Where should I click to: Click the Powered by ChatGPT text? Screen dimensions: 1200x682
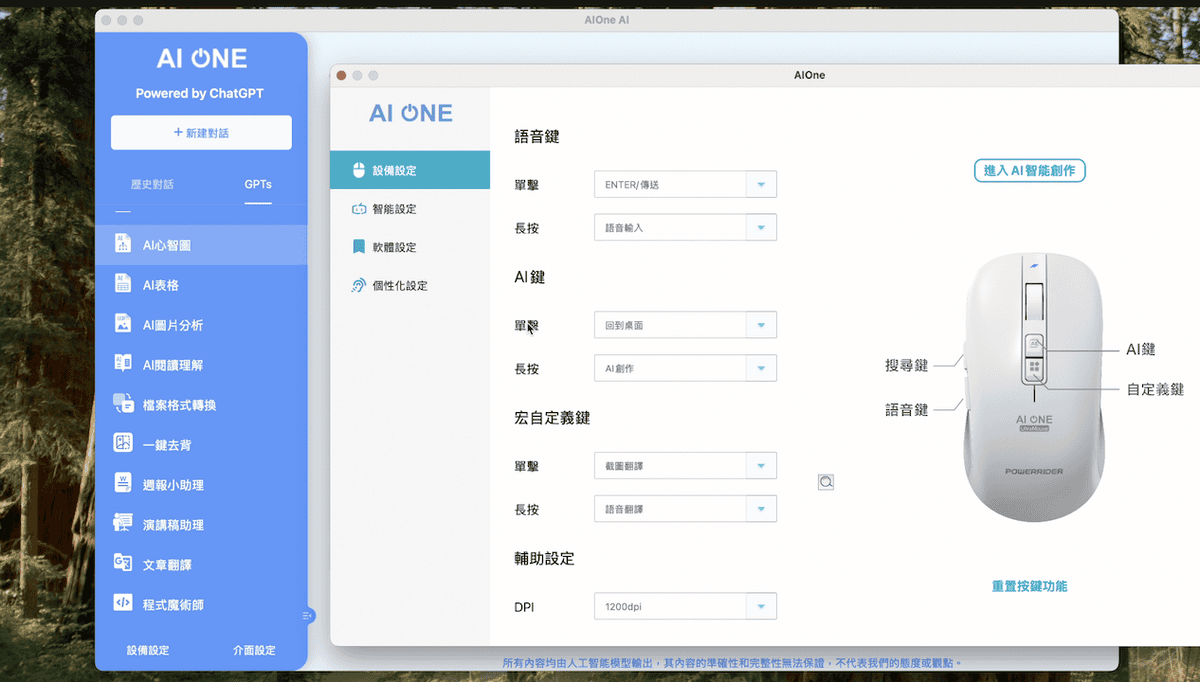point(200,93)
